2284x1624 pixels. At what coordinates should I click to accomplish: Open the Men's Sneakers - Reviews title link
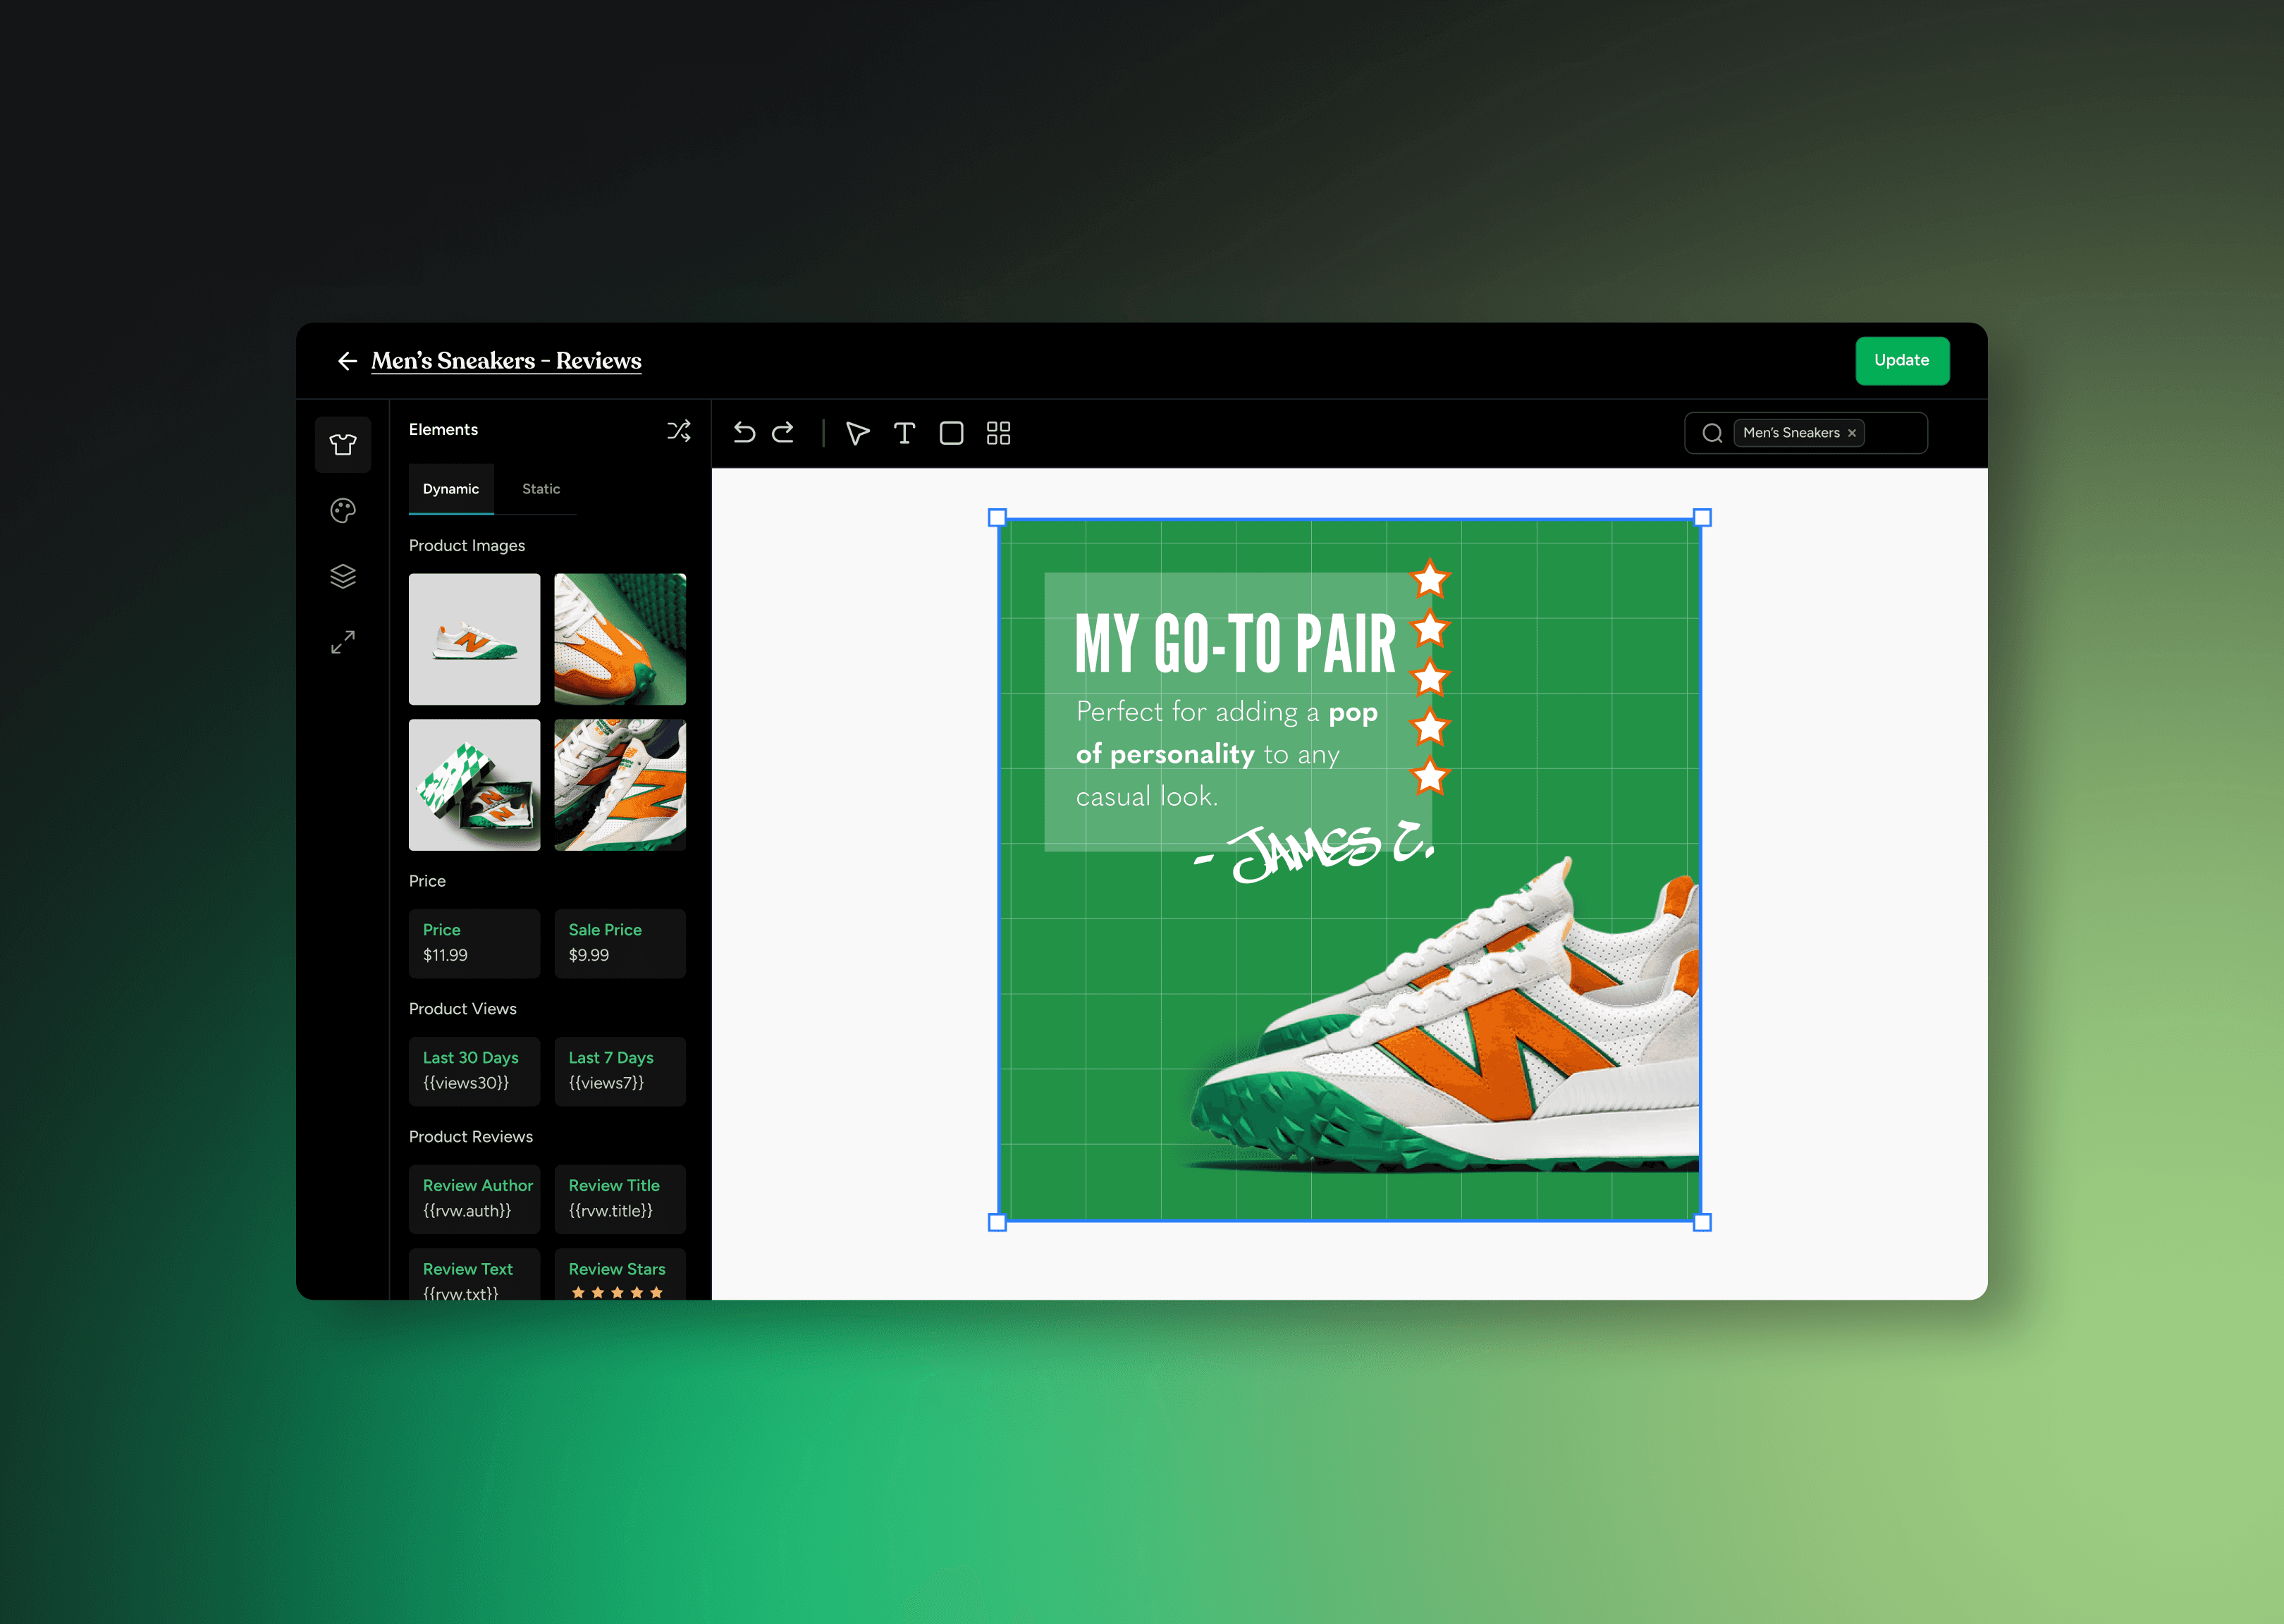click(x=506, y=361)
